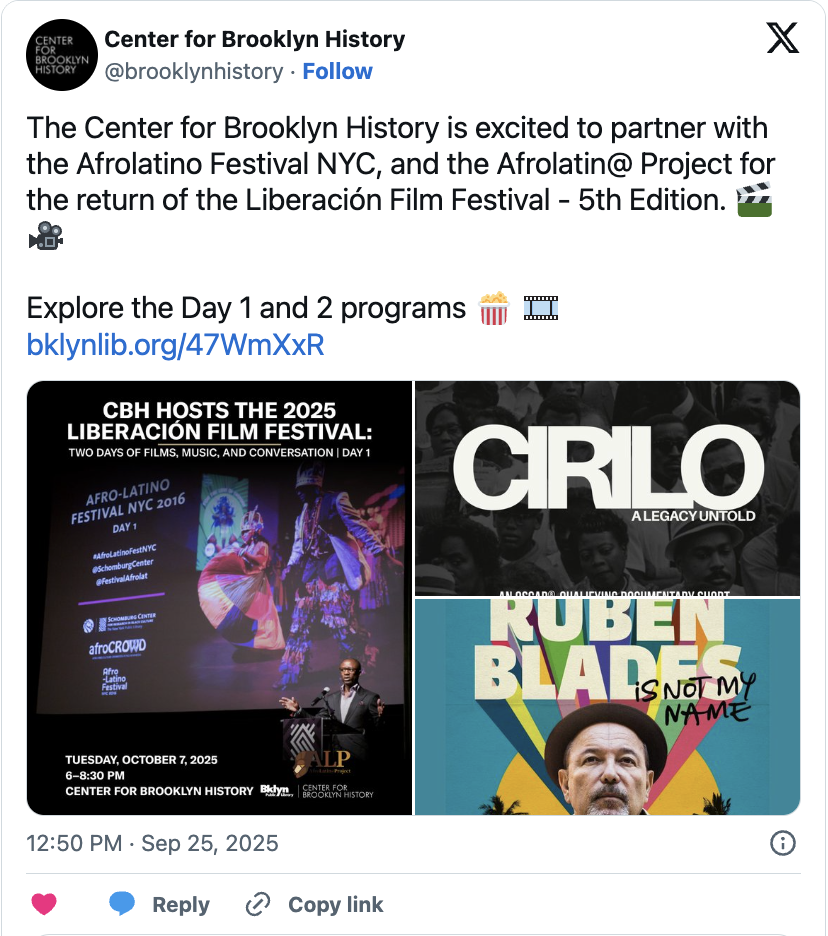This screenshot has height=936, width=828.
Task: Click the Center for Brooklyn History display name
Action: pyautogui.click(x=254, y=39)
